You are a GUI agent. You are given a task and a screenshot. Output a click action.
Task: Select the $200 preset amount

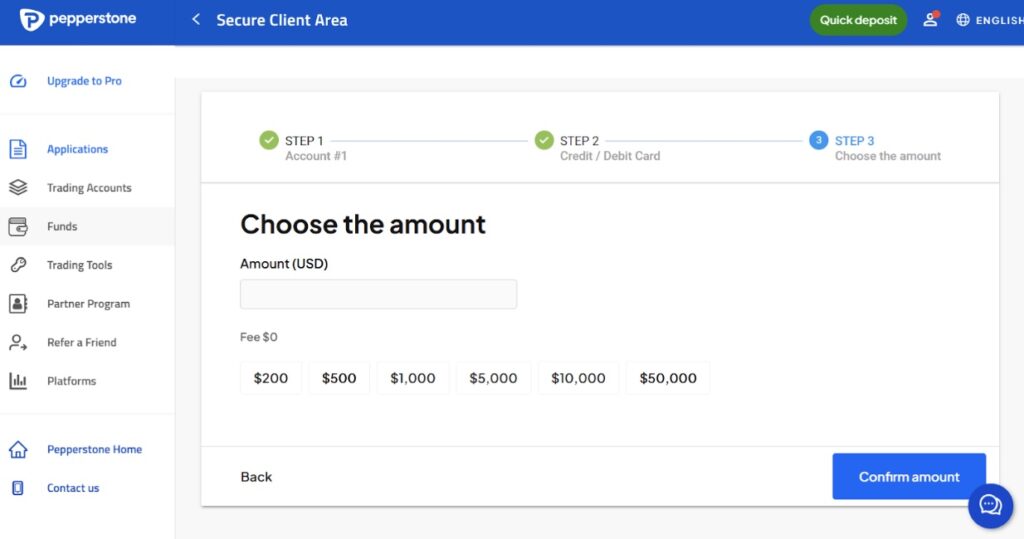point(271,378)
